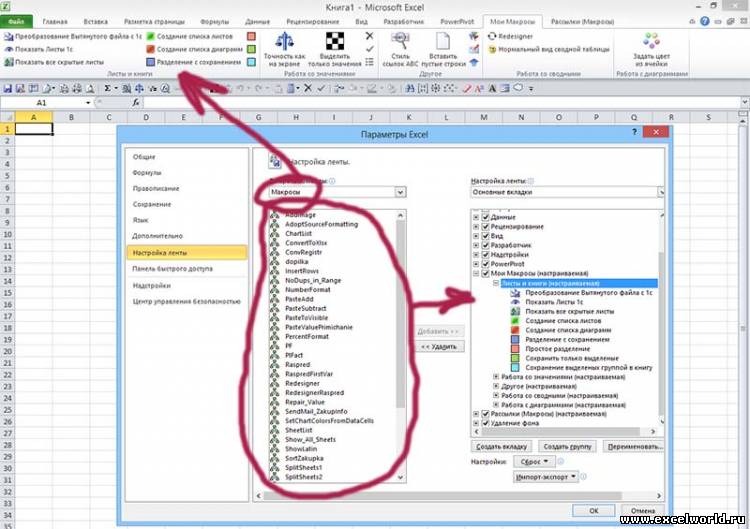This screenshot has height=529, width=750.
Task: Toggle the 'Вид' tab checkbox
Action: (x=485, y=236)
